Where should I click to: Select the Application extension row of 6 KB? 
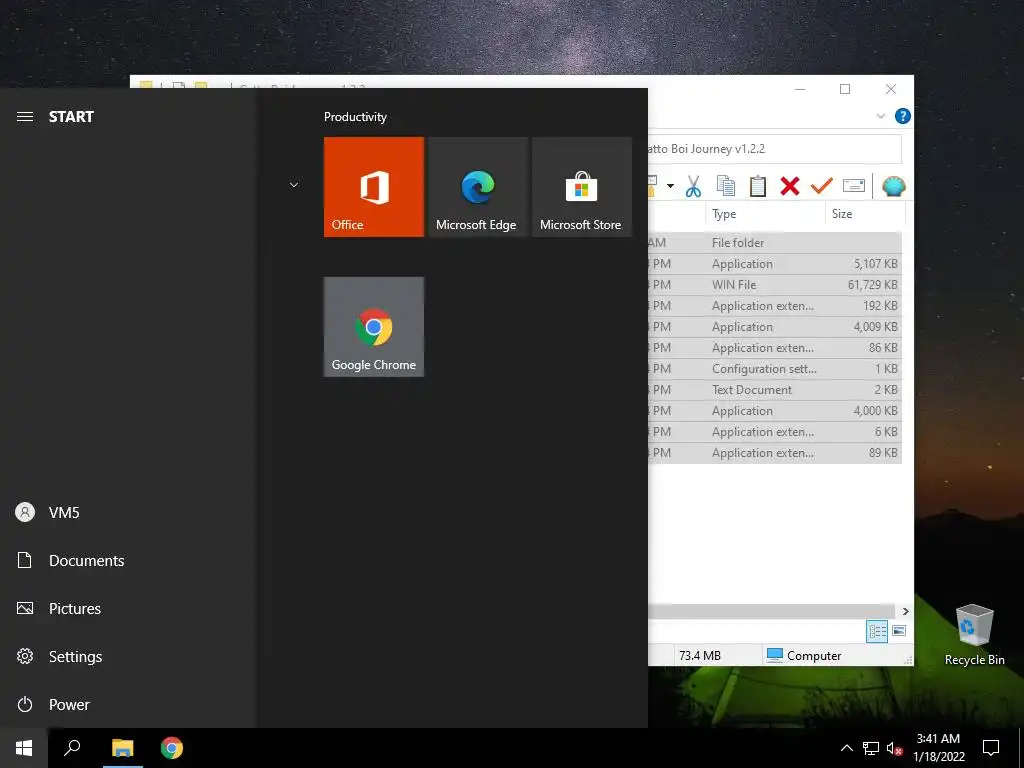pyautogui.click(x=775, y=432)
